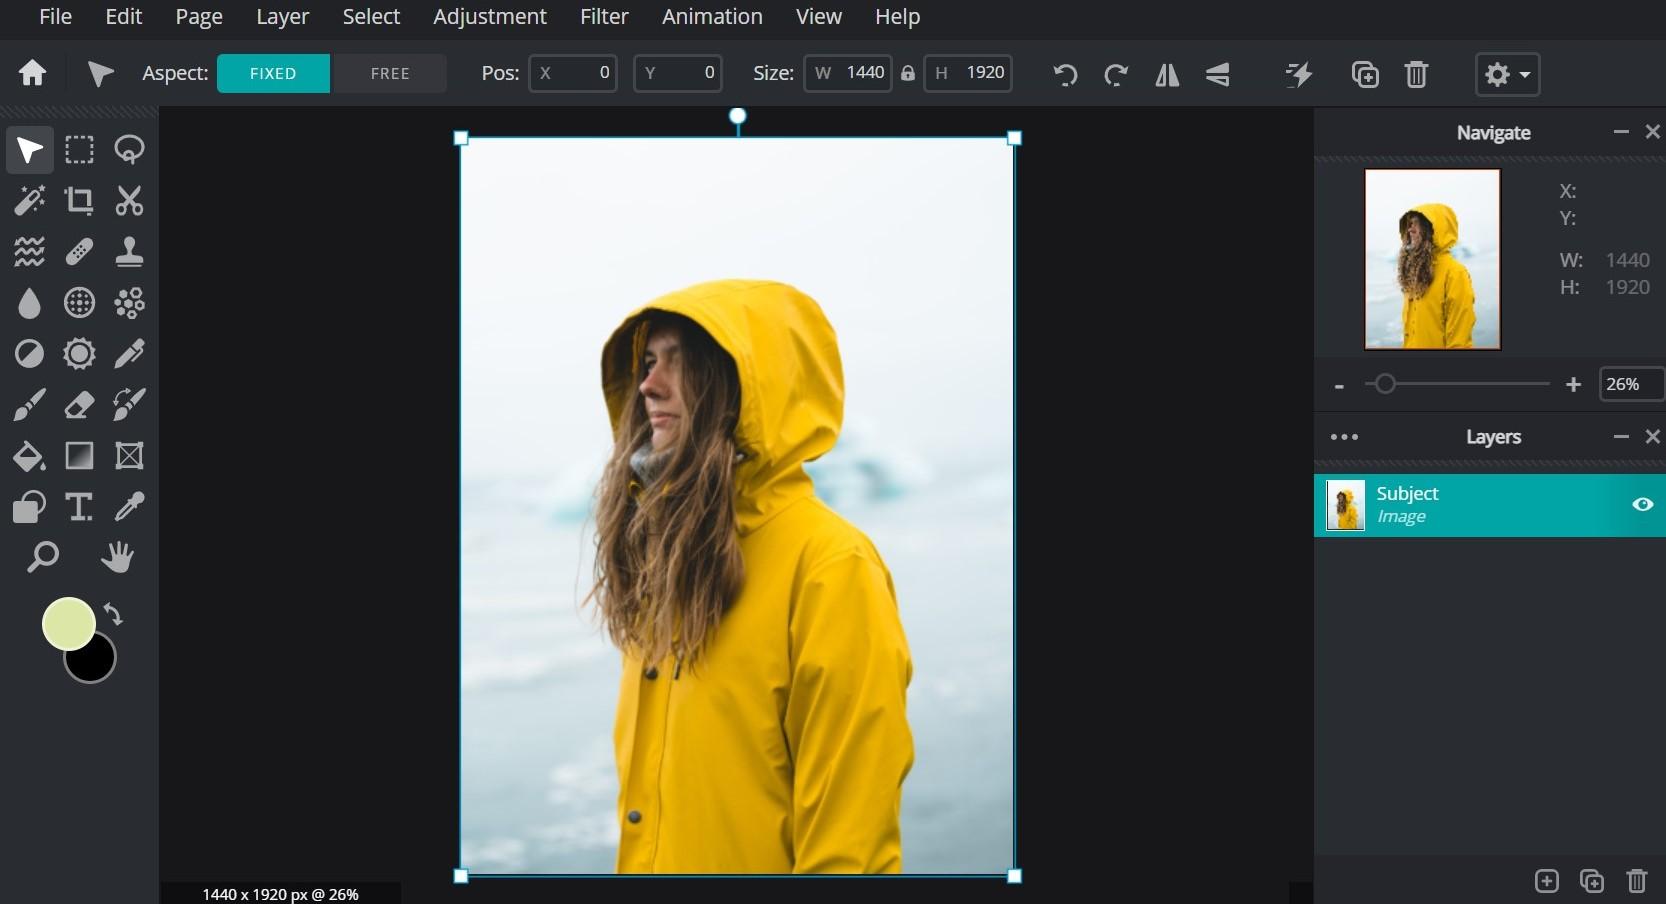The image size is (1666, 904).
Task: Pick the Magic Wand tool
Action: [29, 201]
